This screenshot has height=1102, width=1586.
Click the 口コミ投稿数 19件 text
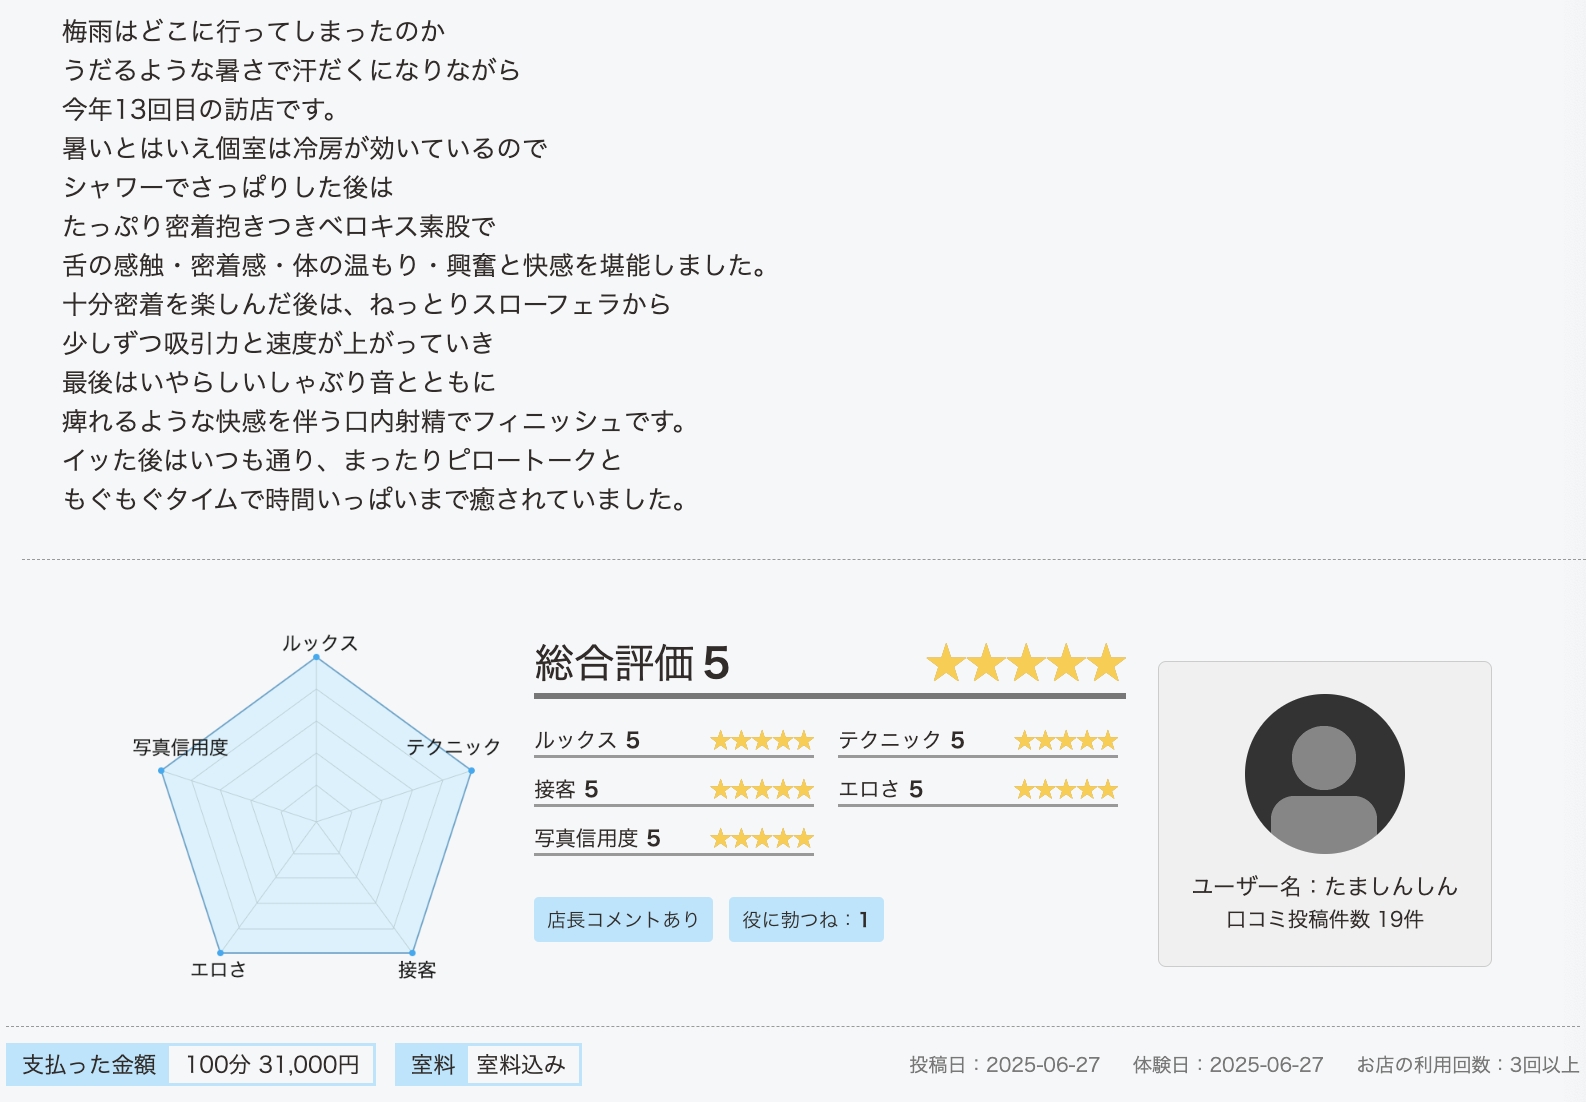point(1324,919)
